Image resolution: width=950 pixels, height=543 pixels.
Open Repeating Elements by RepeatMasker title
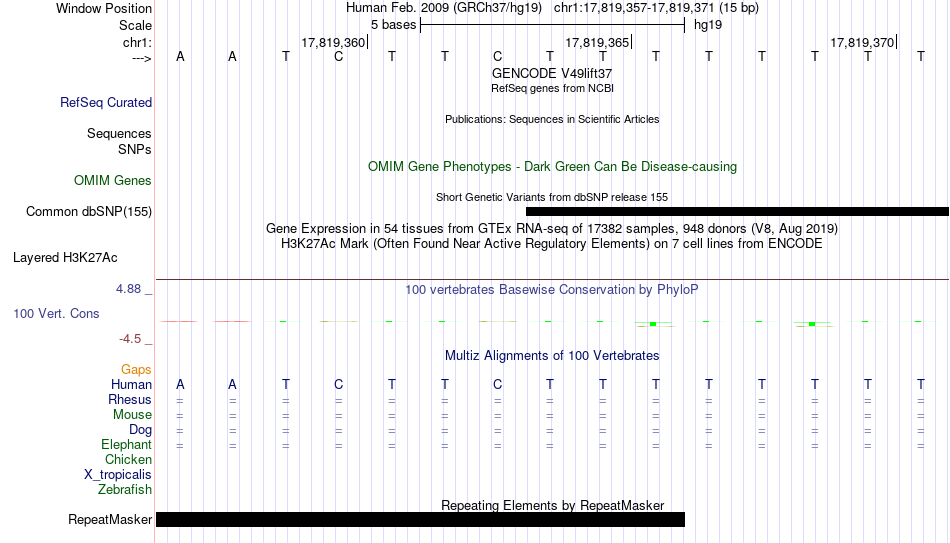coord(552,505)
